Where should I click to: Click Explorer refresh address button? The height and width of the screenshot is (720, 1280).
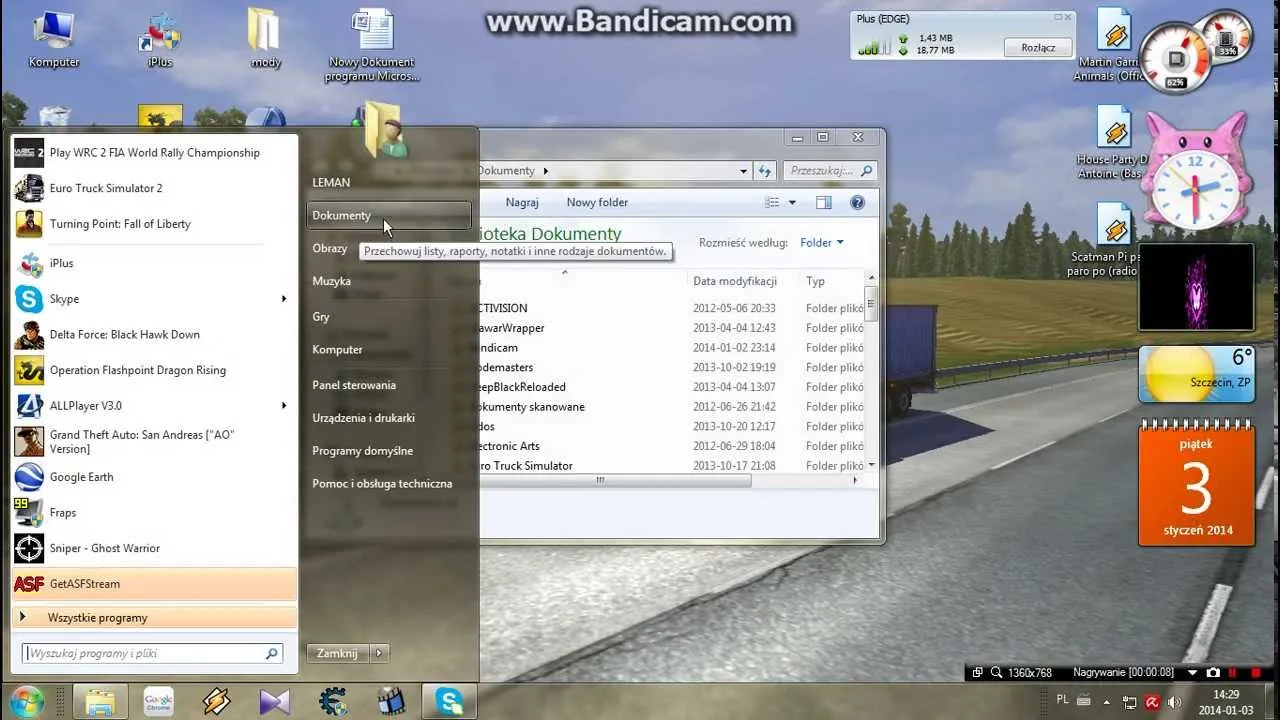click(765, 171)
